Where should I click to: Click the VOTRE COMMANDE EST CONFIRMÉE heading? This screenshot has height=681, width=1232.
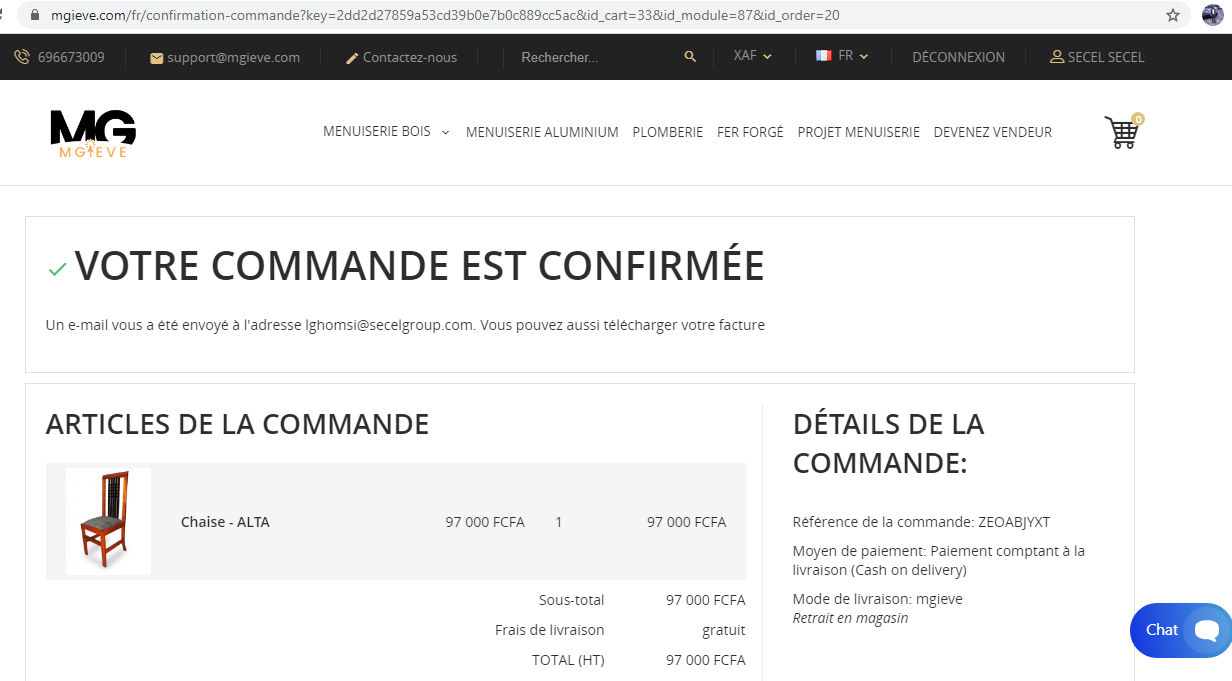coord(420,266)
